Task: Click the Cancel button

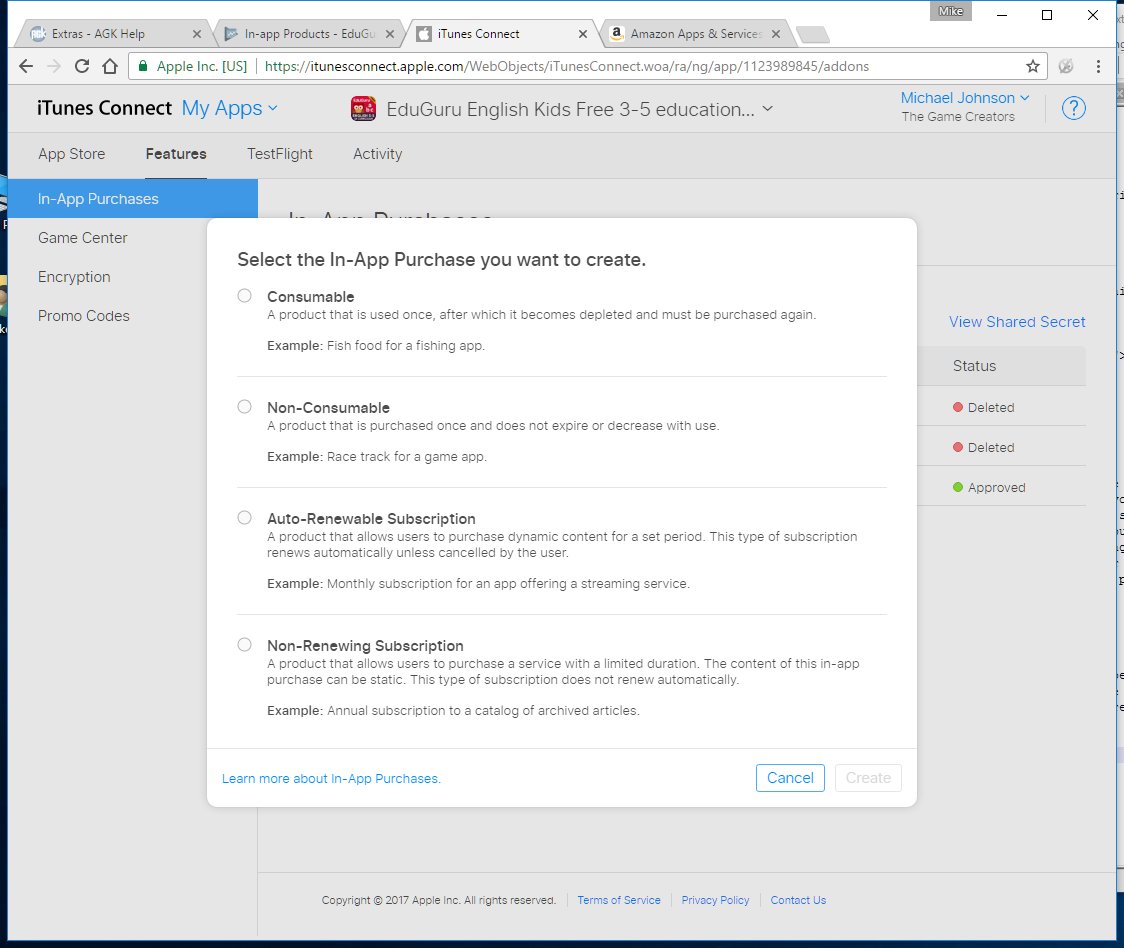Action: pos(790,778)
